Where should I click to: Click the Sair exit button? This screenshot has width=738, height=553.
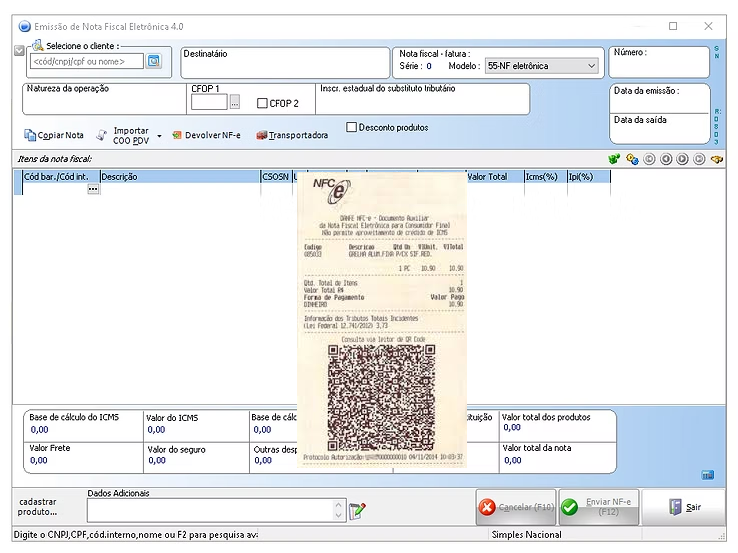coord(684,507)
